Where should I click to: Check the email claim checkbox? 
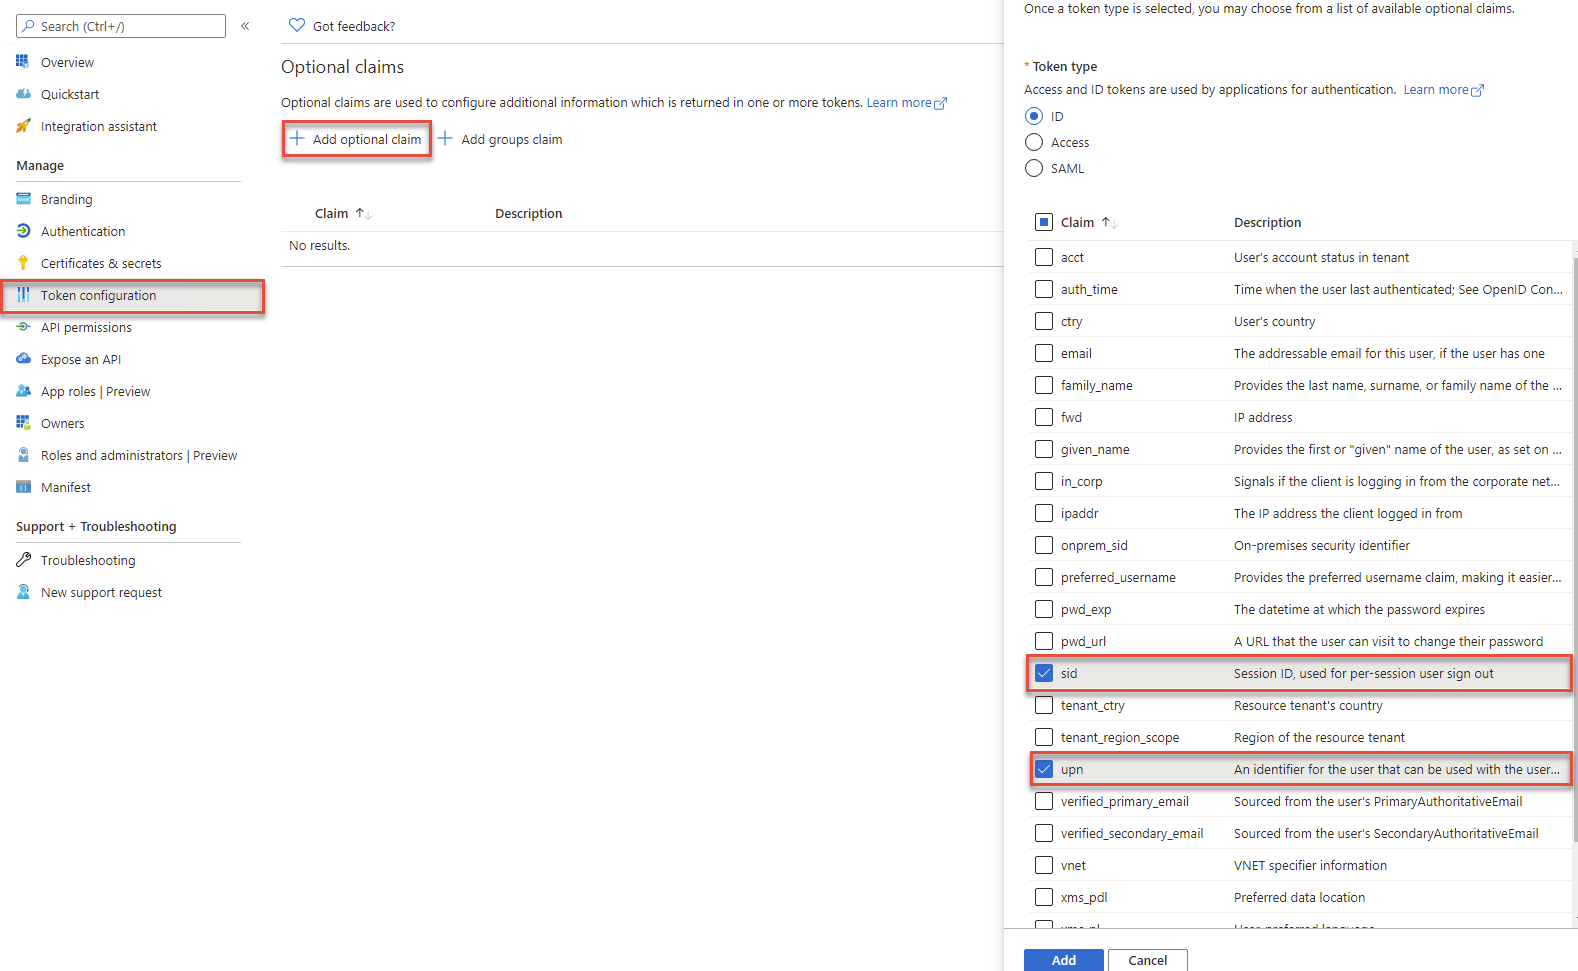[x=1044, y=353]
